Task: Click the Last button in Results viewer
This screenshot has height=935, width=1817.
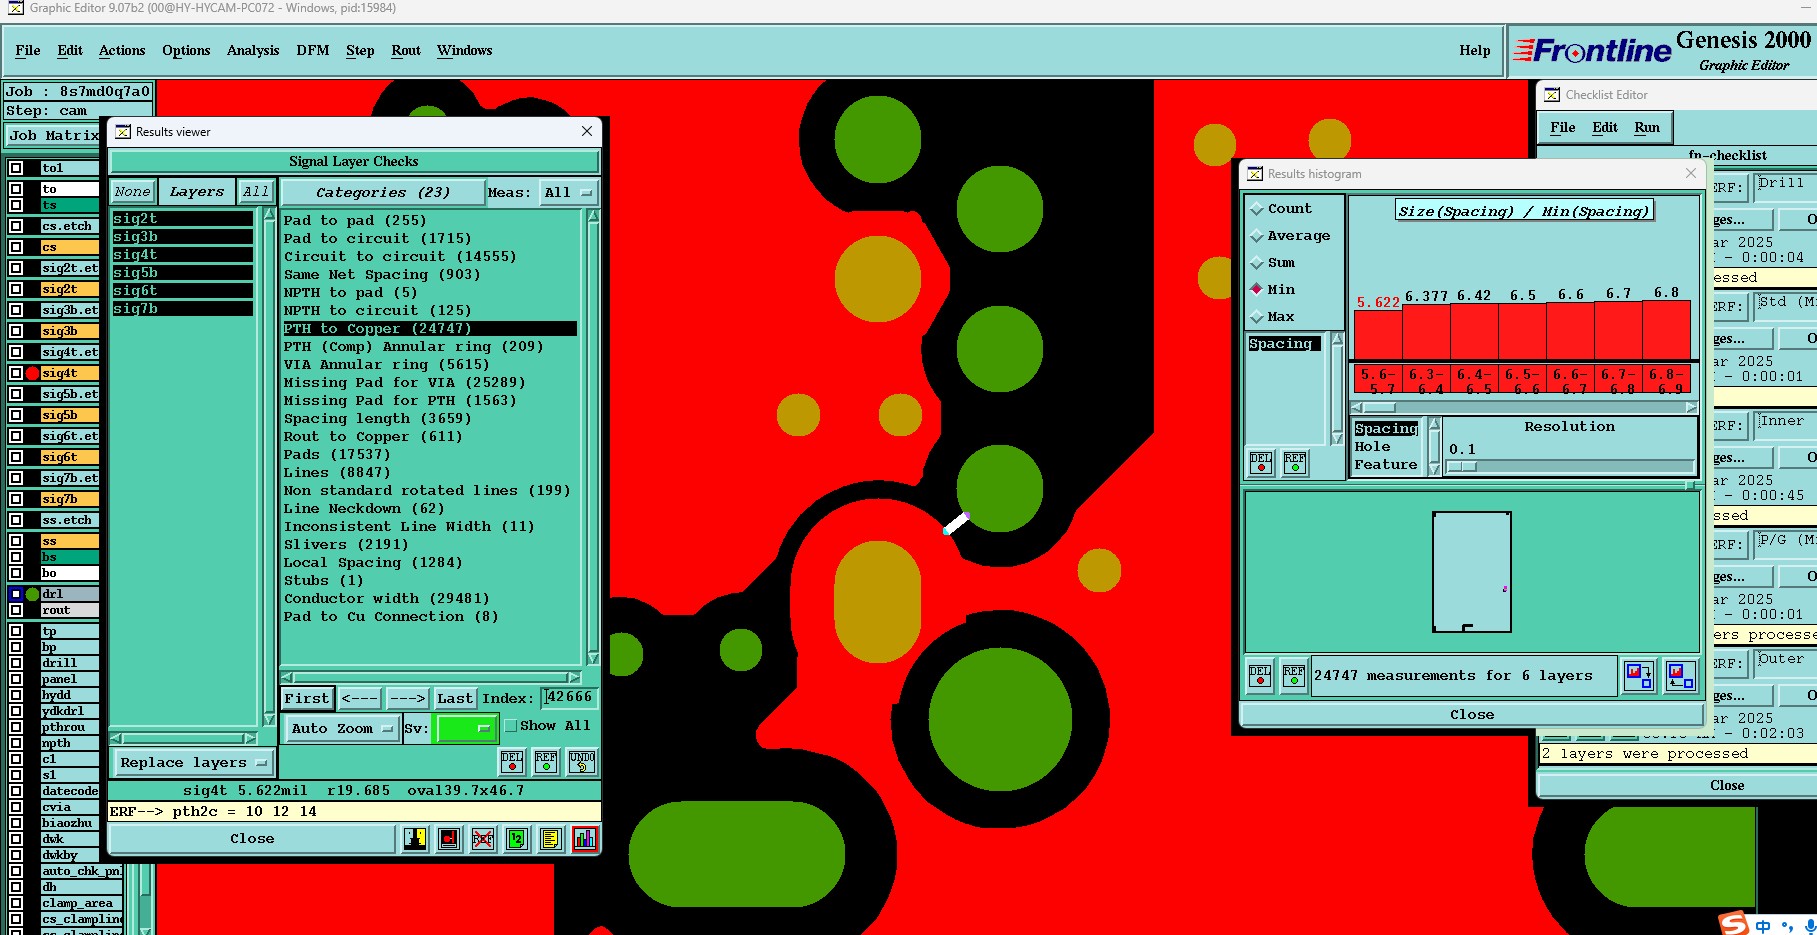Action: [455, 698]
